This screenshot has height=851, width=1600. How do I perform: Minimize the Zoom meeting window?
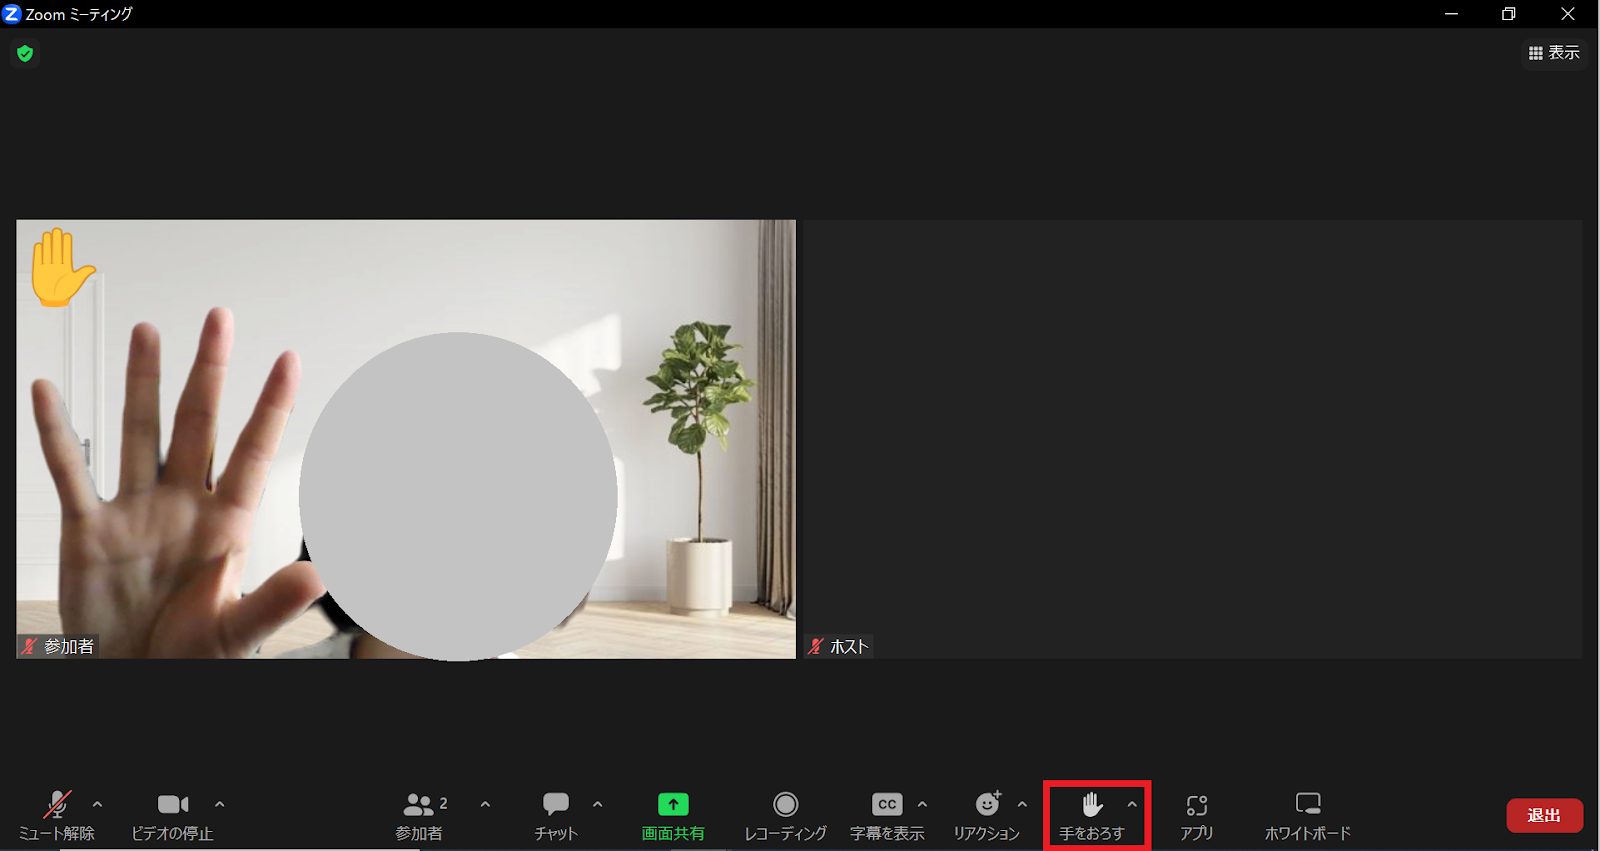coord(1451,14)
